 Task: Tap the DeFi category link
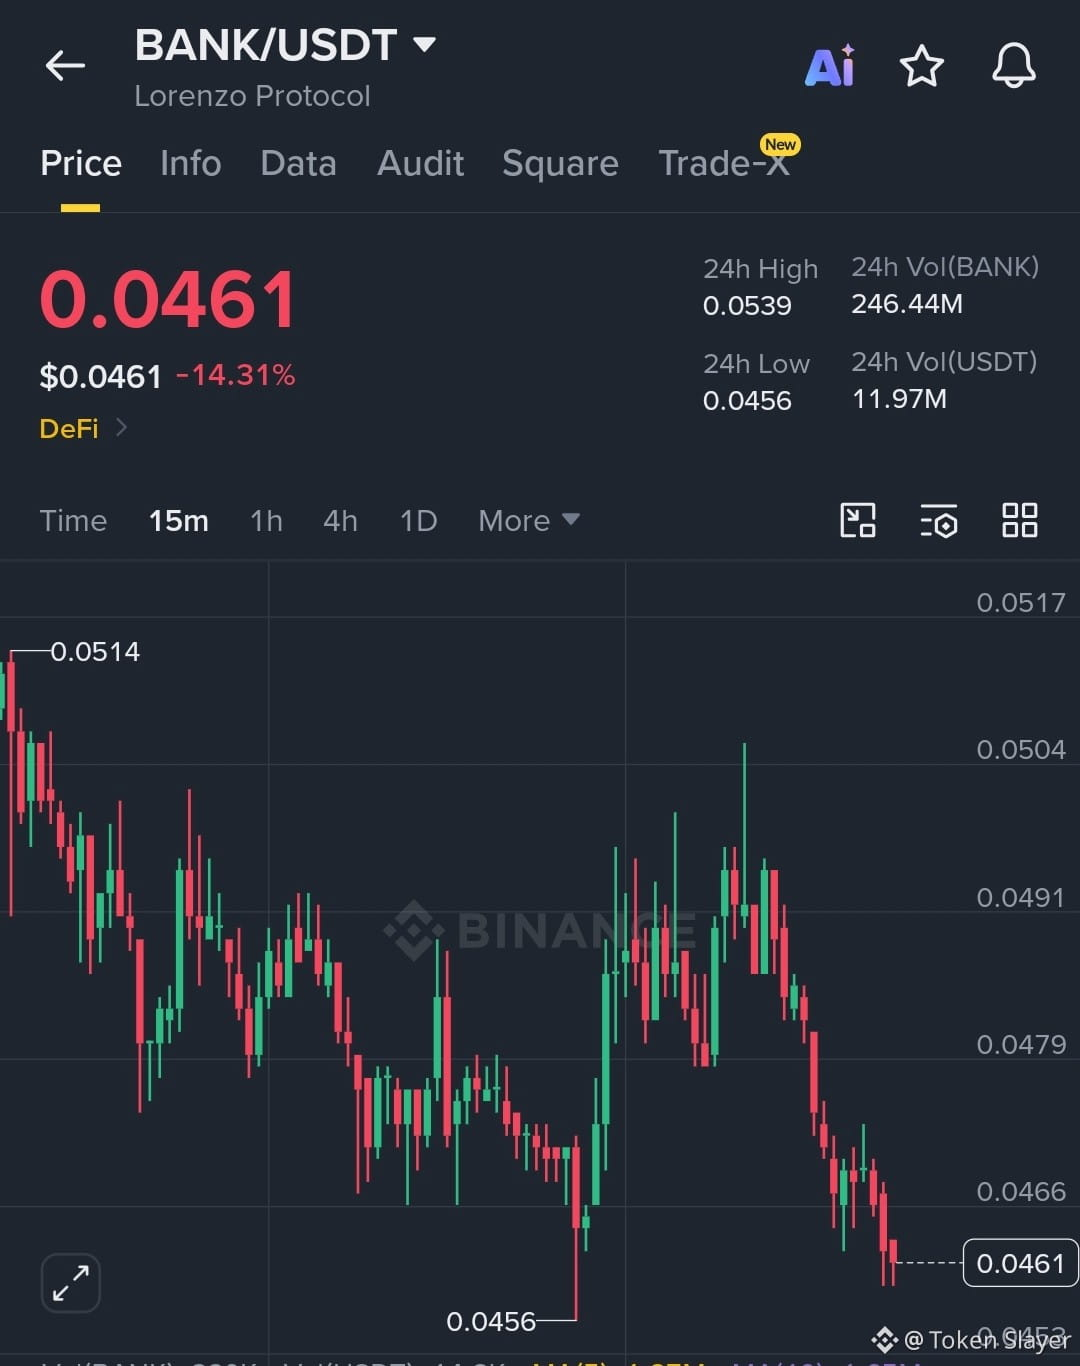tap(69, 428)
